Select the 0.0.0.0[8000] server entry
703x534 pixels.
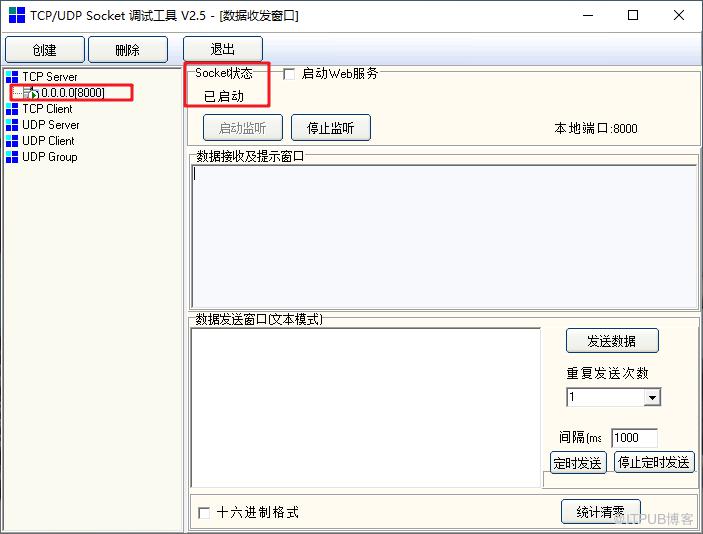(x=73, y=93)
